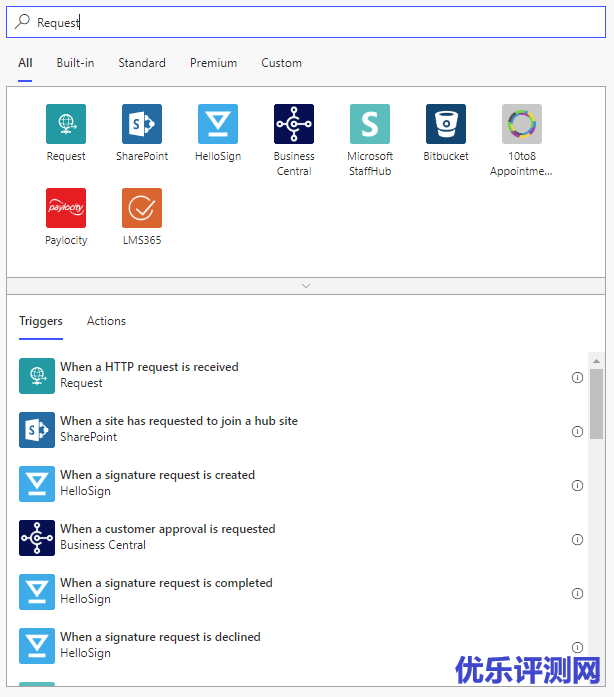
Task: Switch to the All tab
Action: click(x=25, y=63)
